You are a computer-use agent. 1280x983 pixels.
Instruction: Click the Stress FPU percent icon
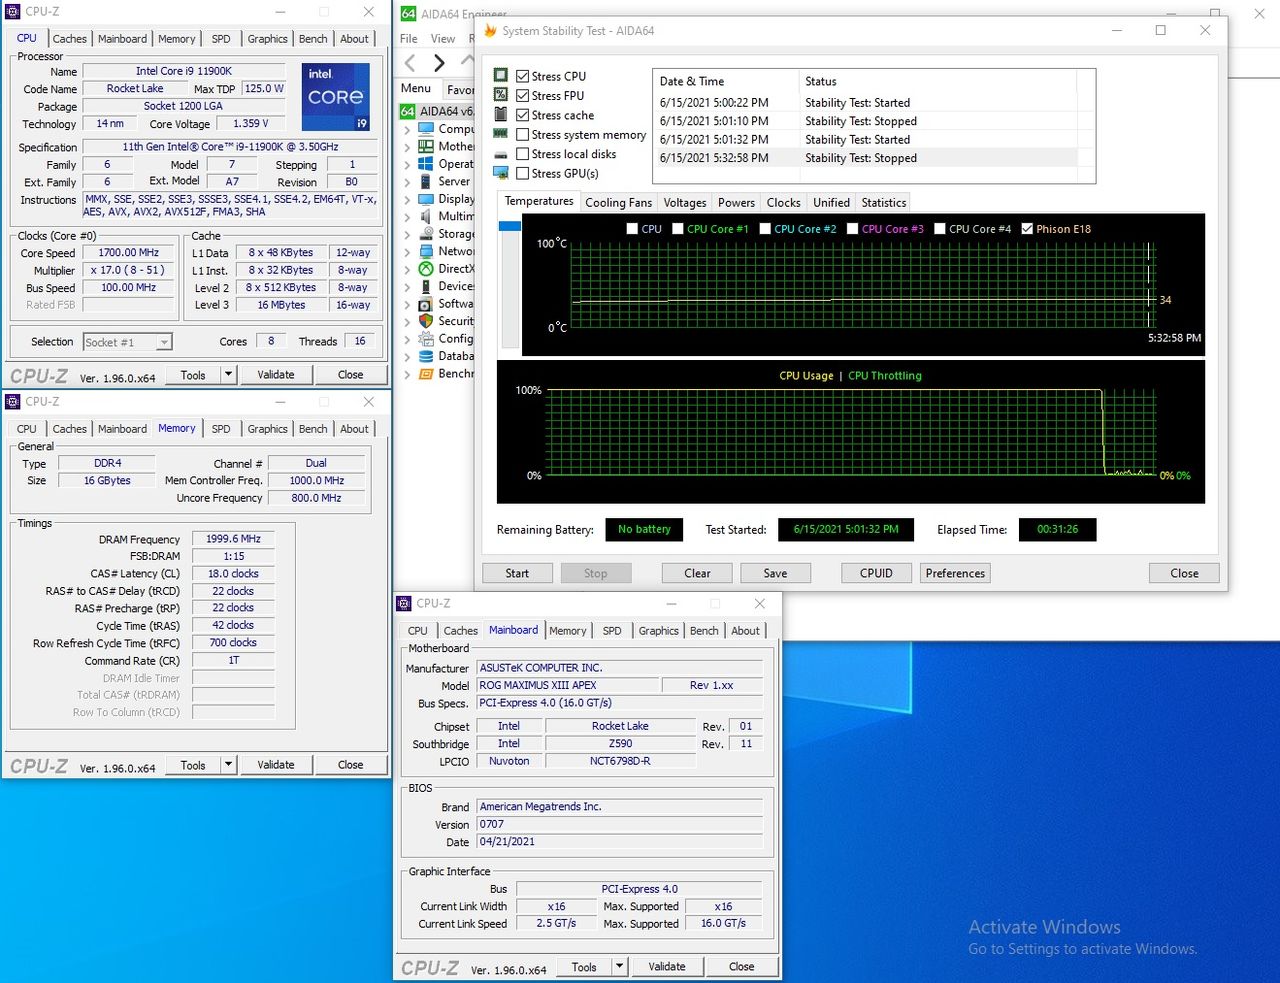[x=501, y=95]
